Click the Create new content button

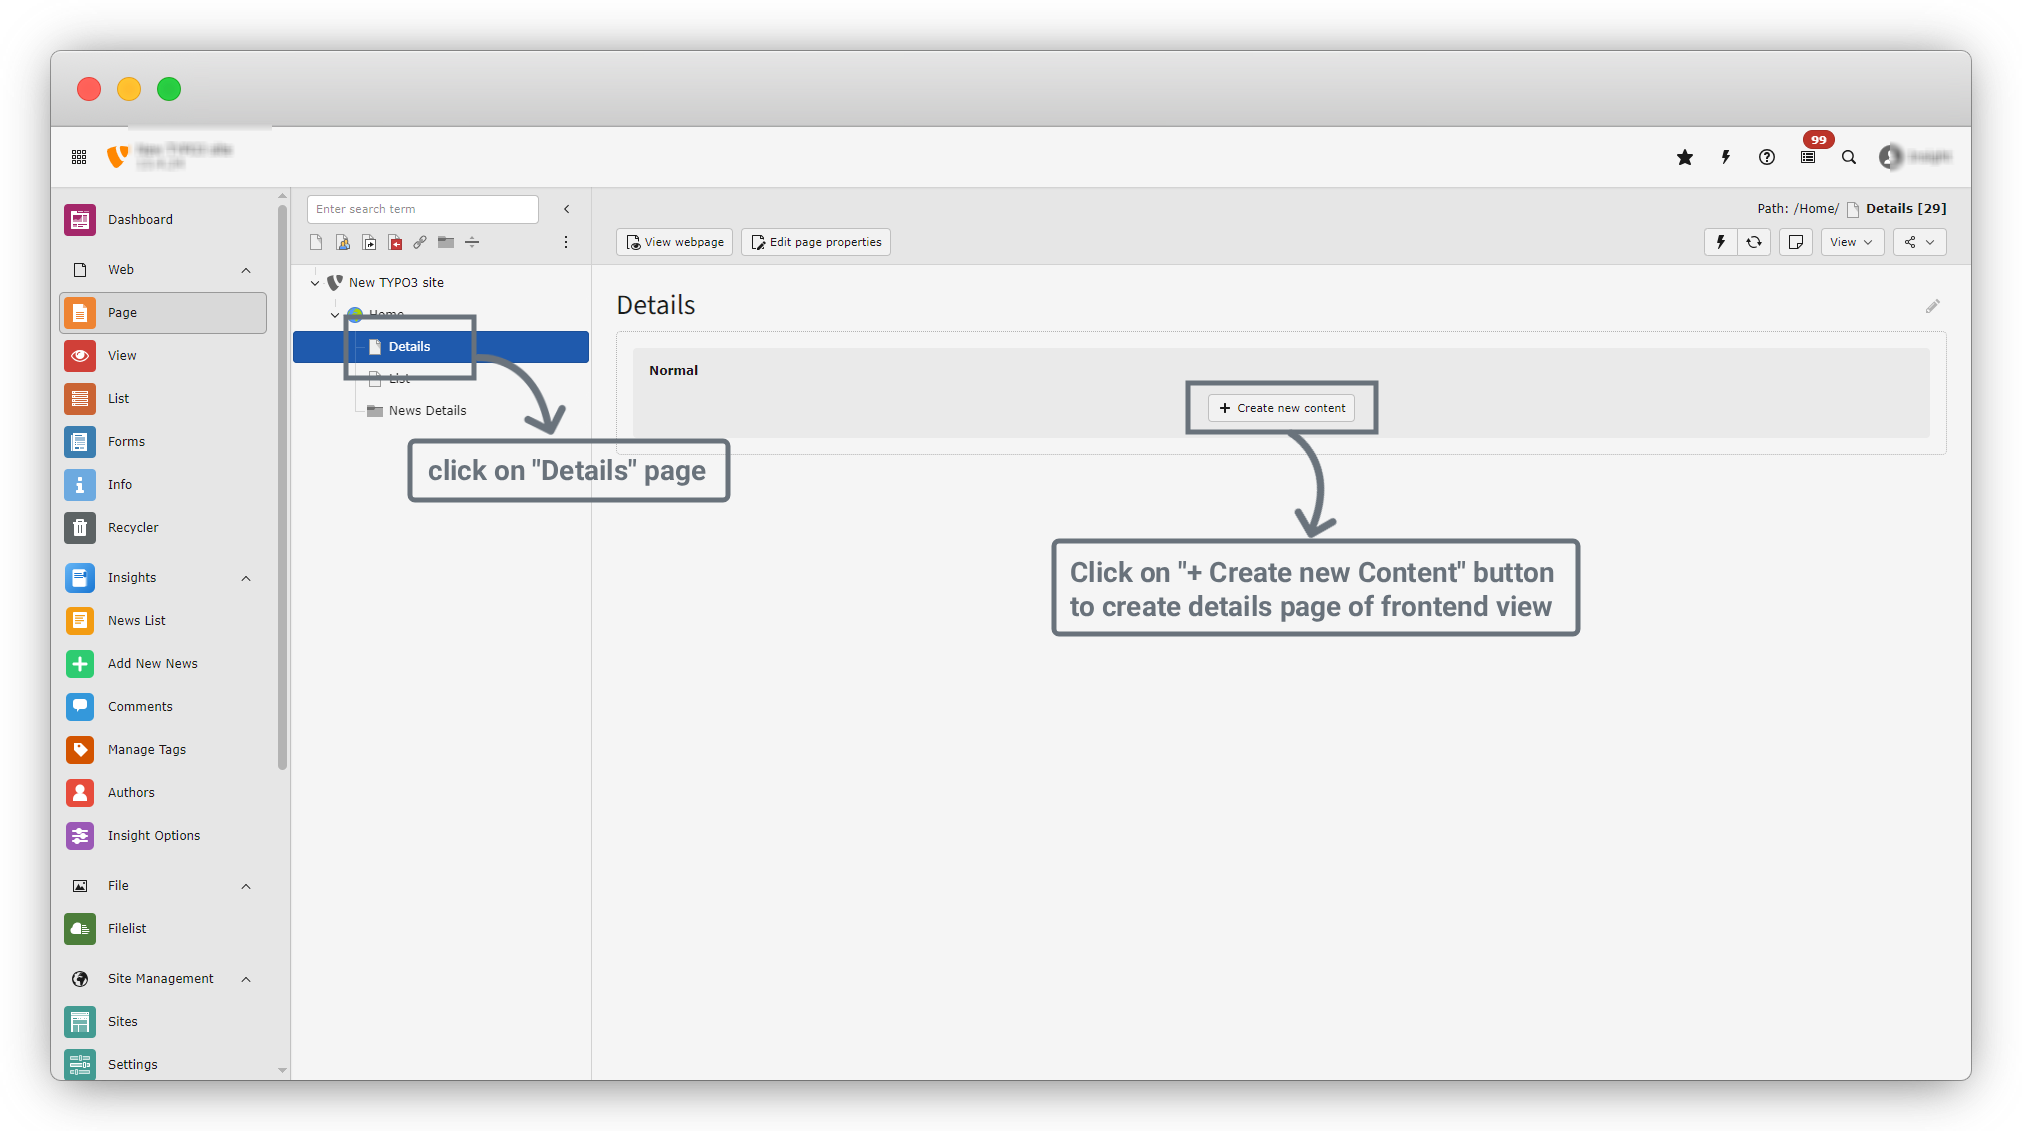pos(1281,408)
